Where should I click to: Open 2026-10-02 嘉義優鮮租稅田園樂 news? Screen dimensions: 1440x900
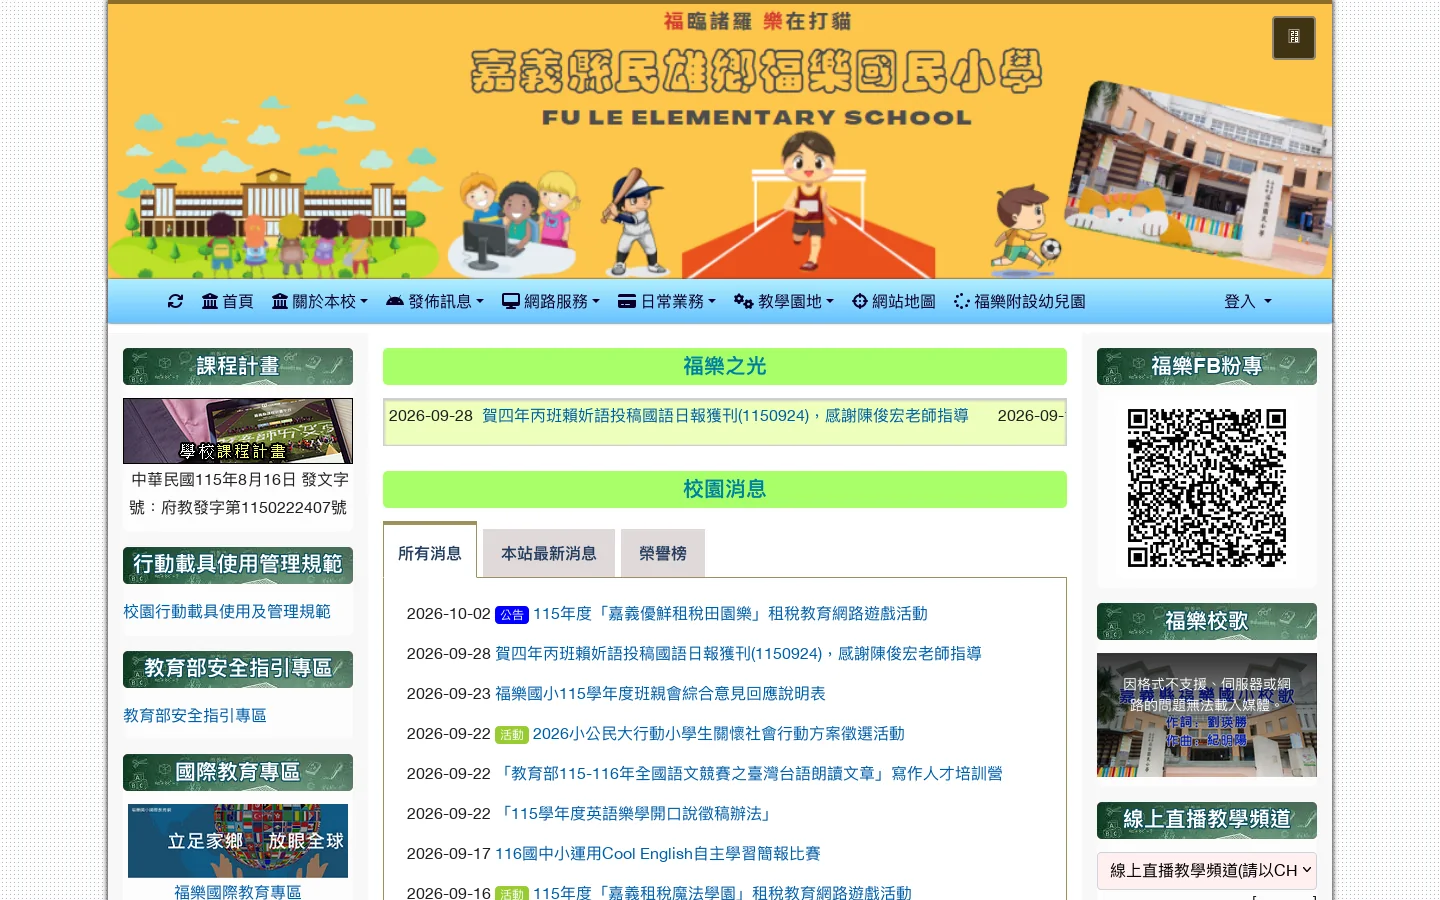coord(730,613)
